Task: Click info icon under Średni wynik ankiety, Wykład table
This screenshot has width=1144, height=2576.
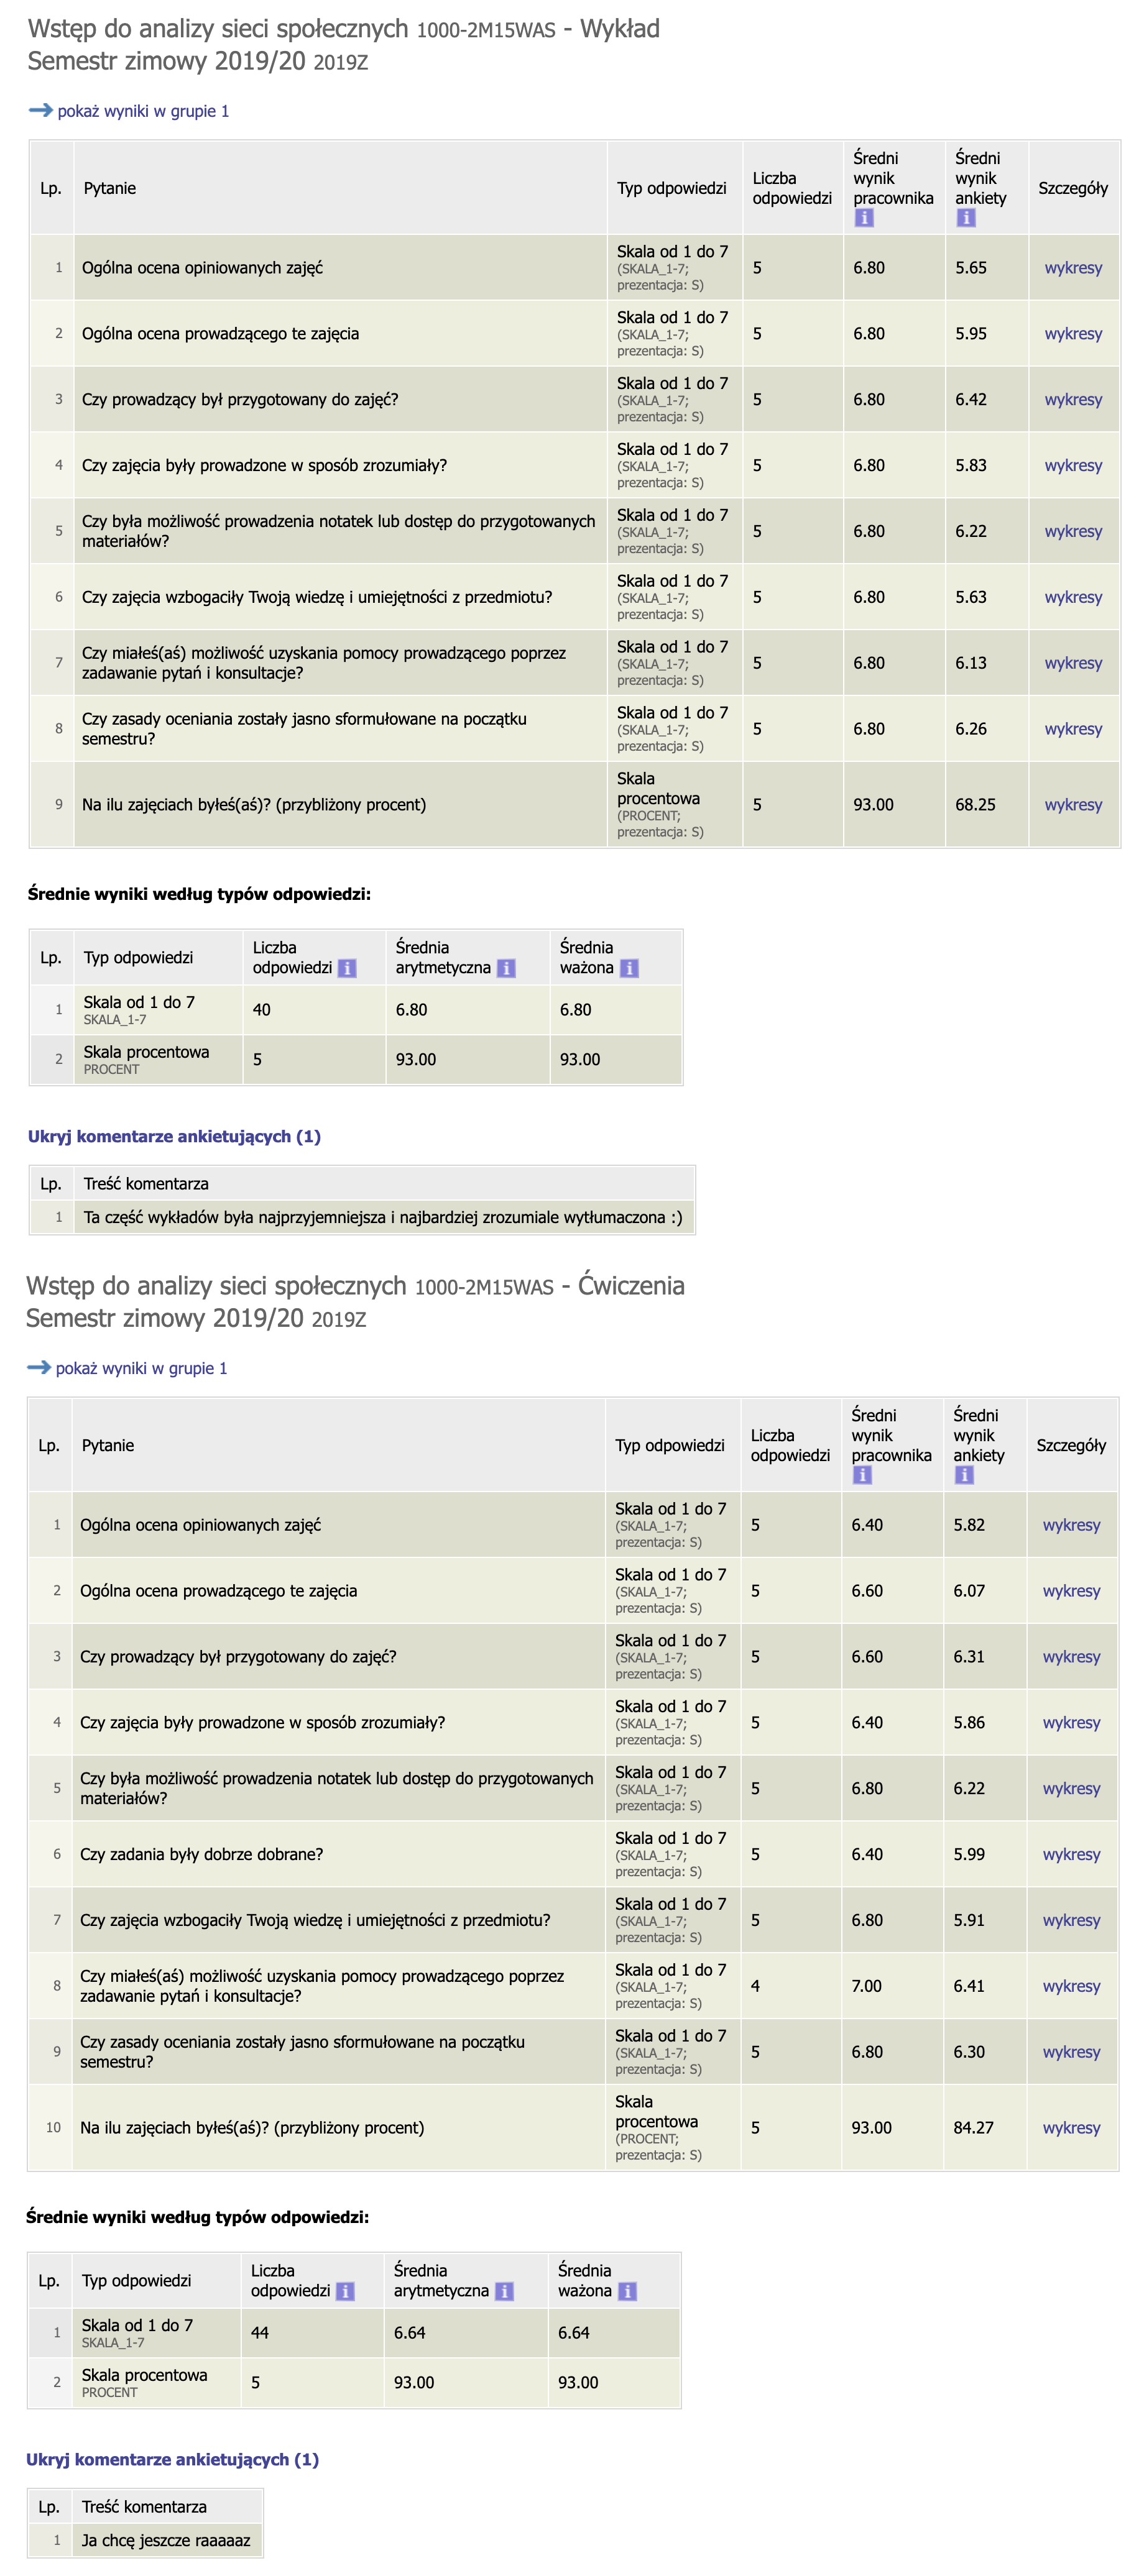Action: click(x=966, y=218)
